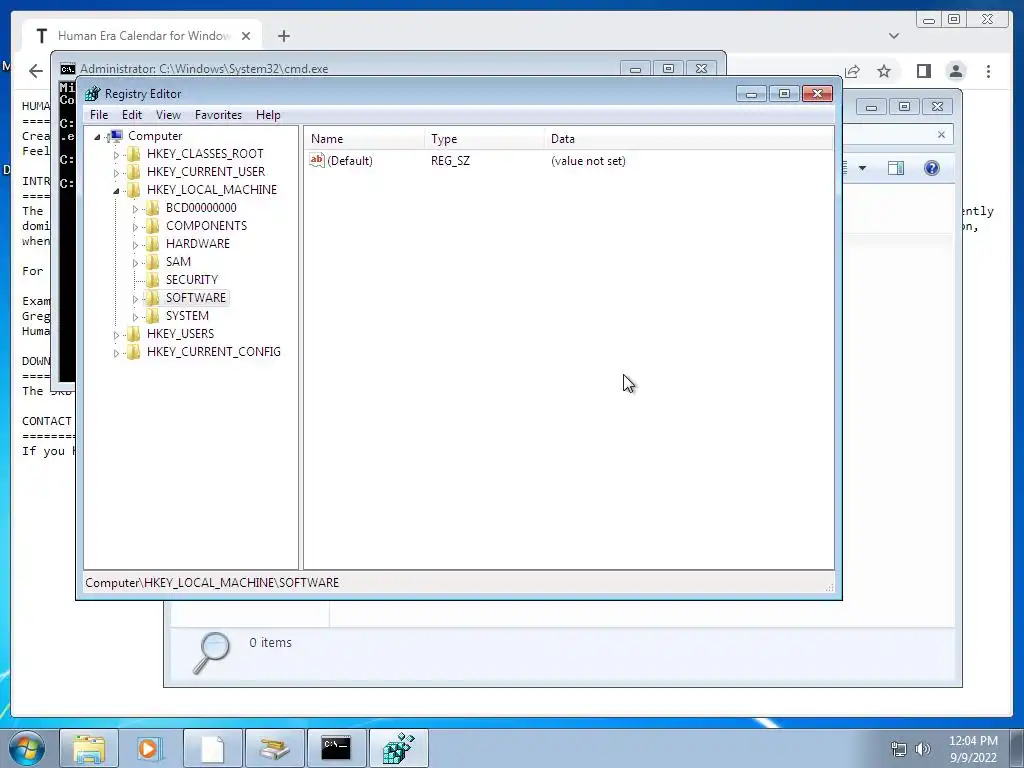
Task: Bookmark this page with the star icon
Action: [x=884, y=71]
